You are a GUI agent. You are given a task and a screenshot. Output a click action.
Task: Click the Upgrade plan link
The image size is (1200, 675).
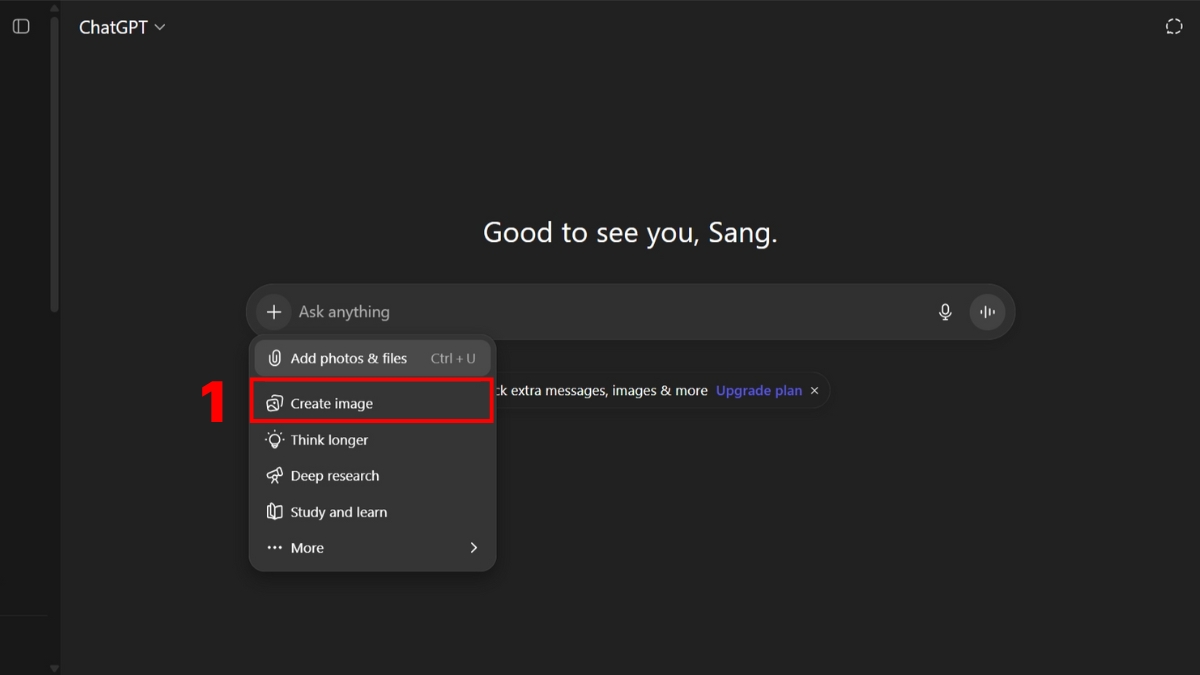point(758,391)
